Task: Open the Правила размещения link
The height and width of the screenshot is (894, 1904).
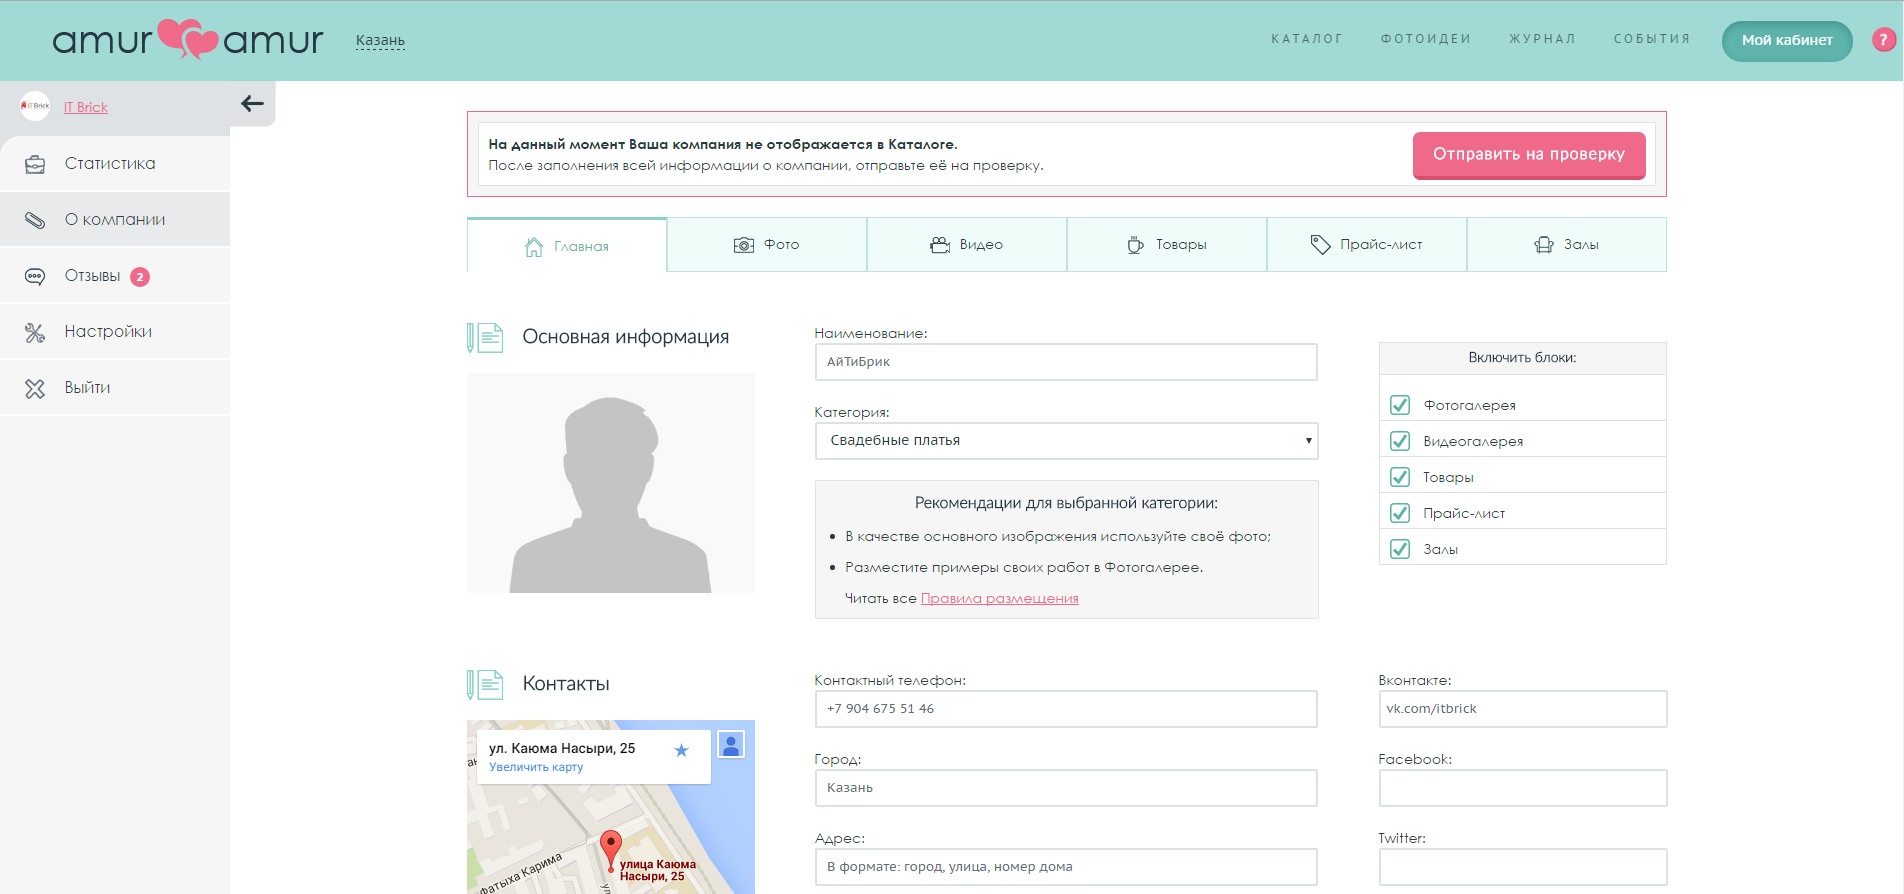Action: click(999, 599)
